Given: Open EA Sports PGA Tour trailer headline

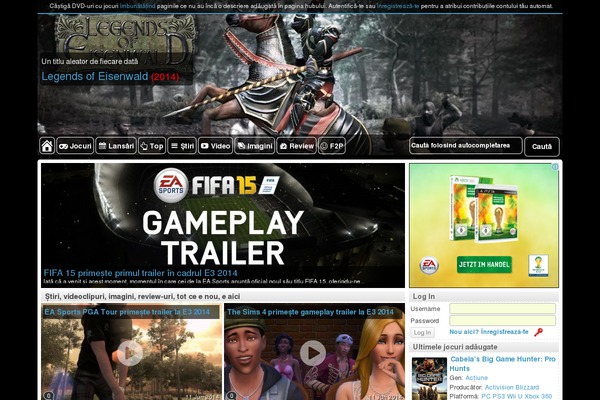Looking at the screenshot, I should tap(127, 312).
